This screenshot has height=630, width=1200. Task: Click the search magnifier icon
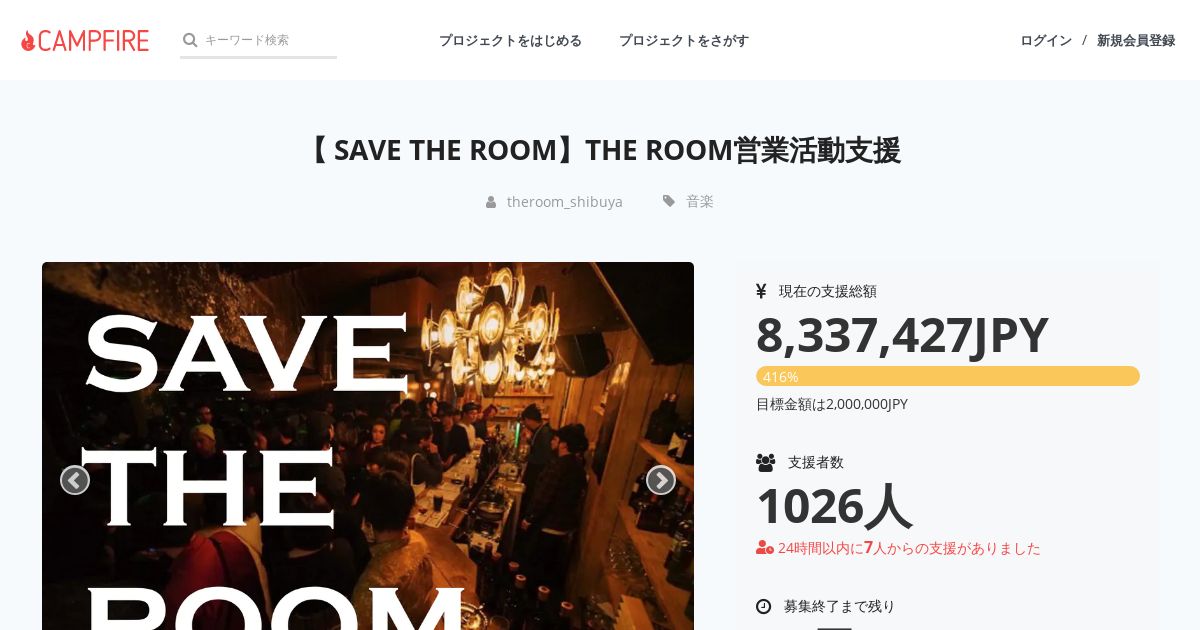click(190, 40)
